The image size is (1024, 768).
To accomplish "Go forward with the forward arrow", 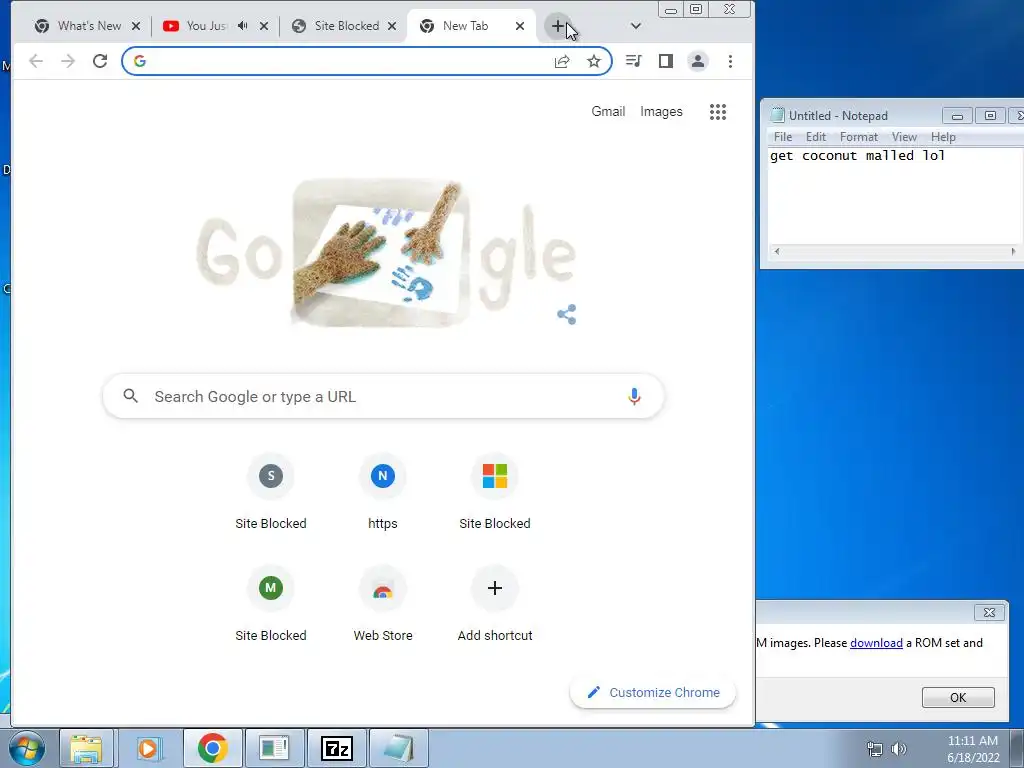I will [68, 61].
